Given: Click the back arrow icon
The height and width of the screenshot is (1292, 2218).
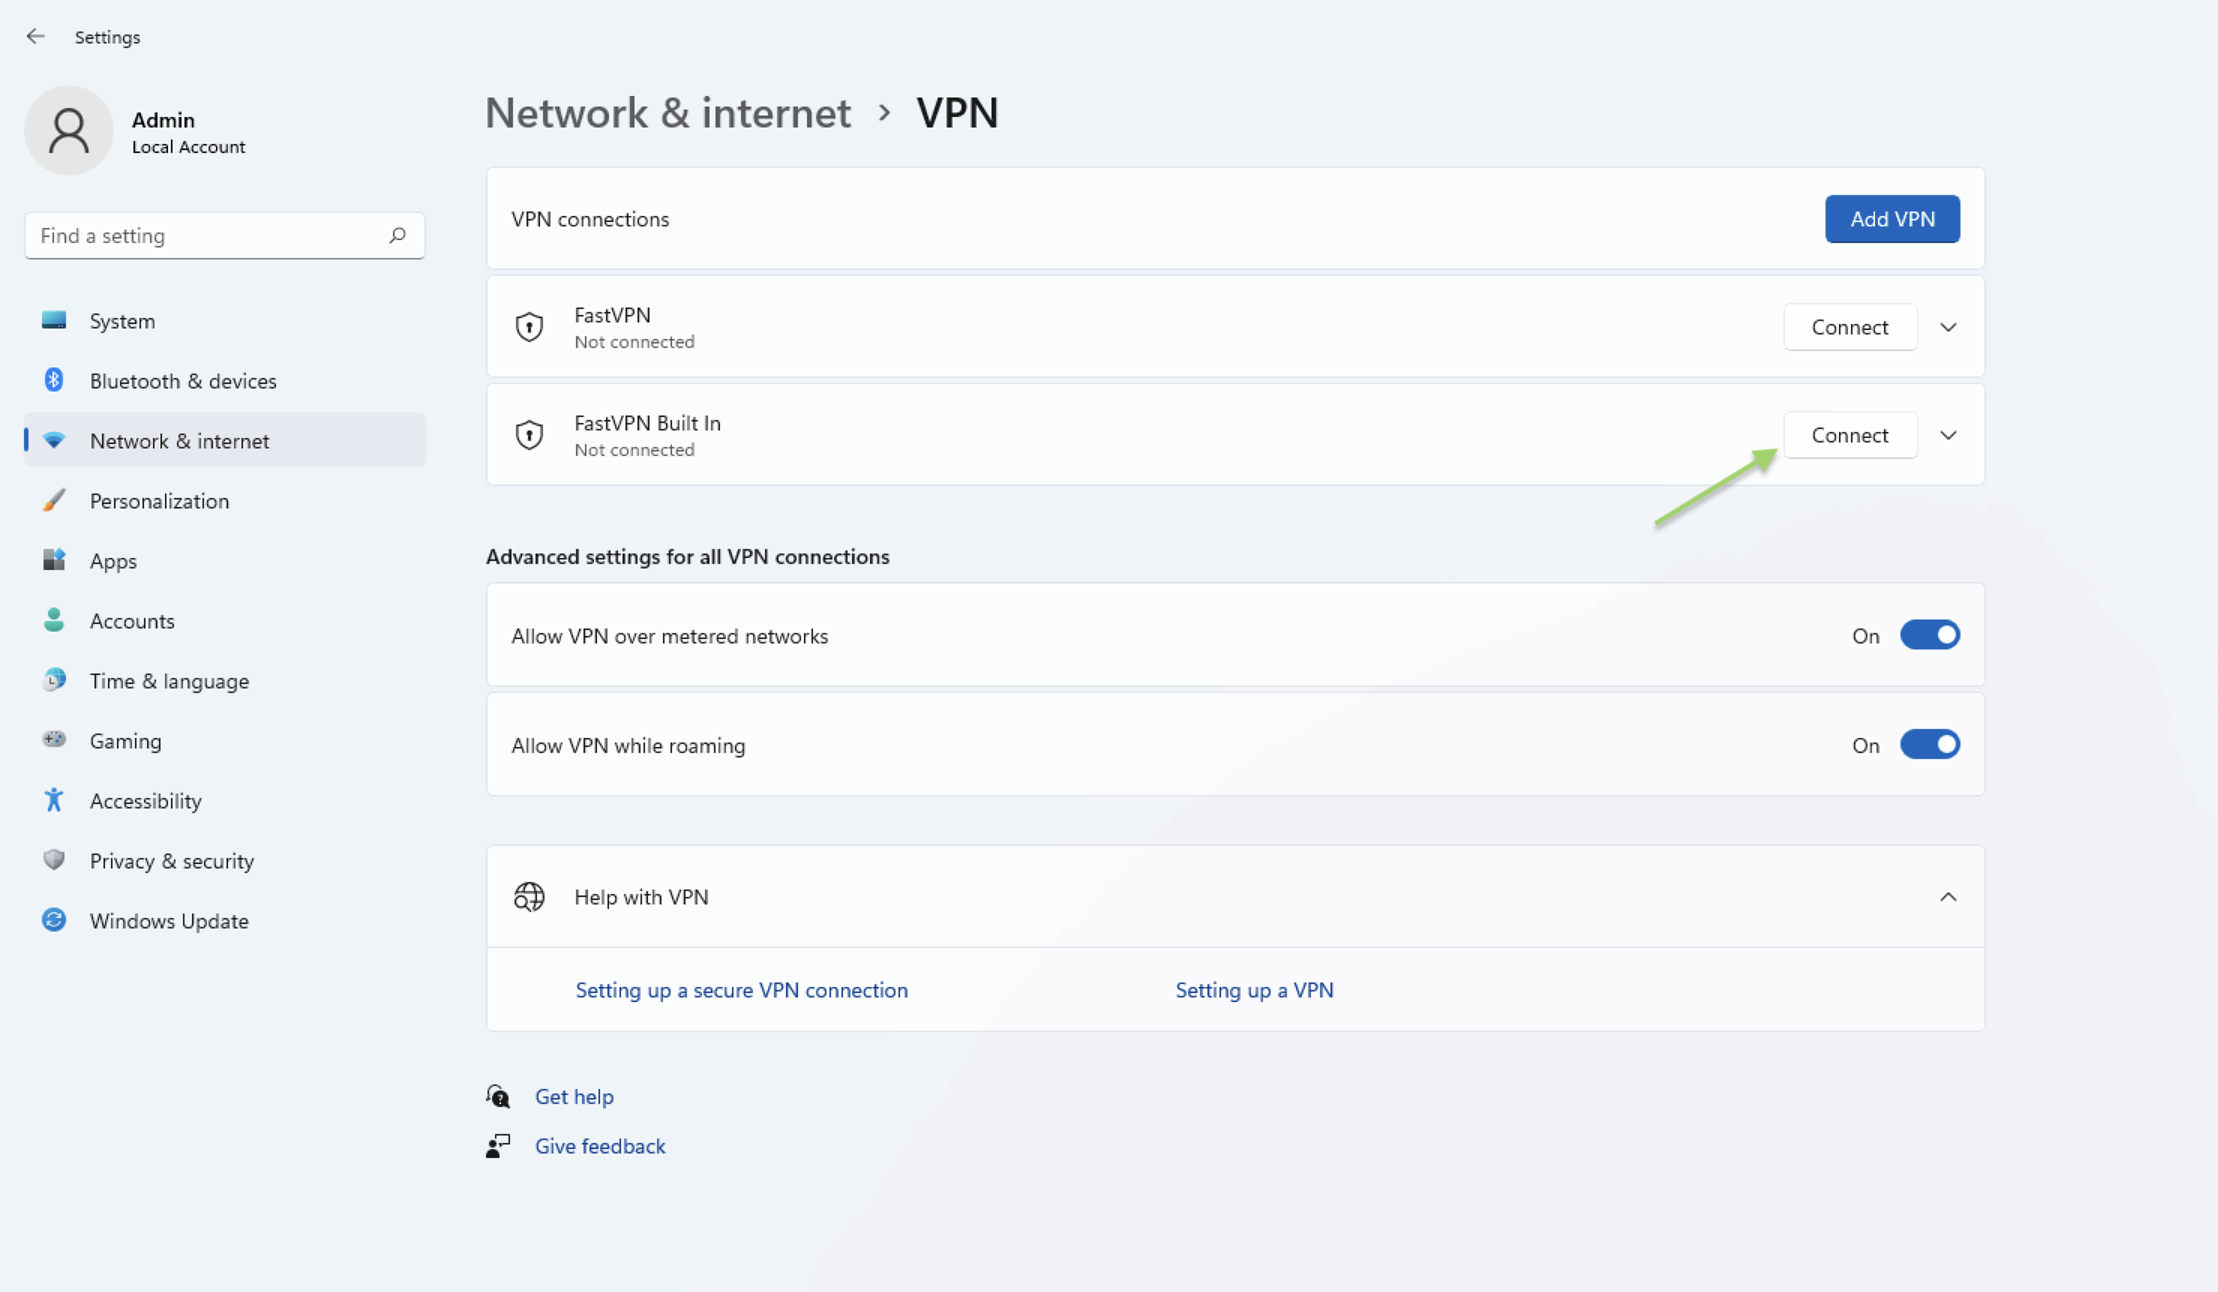Looking at the screenshot, I should (x=36, y=36).
